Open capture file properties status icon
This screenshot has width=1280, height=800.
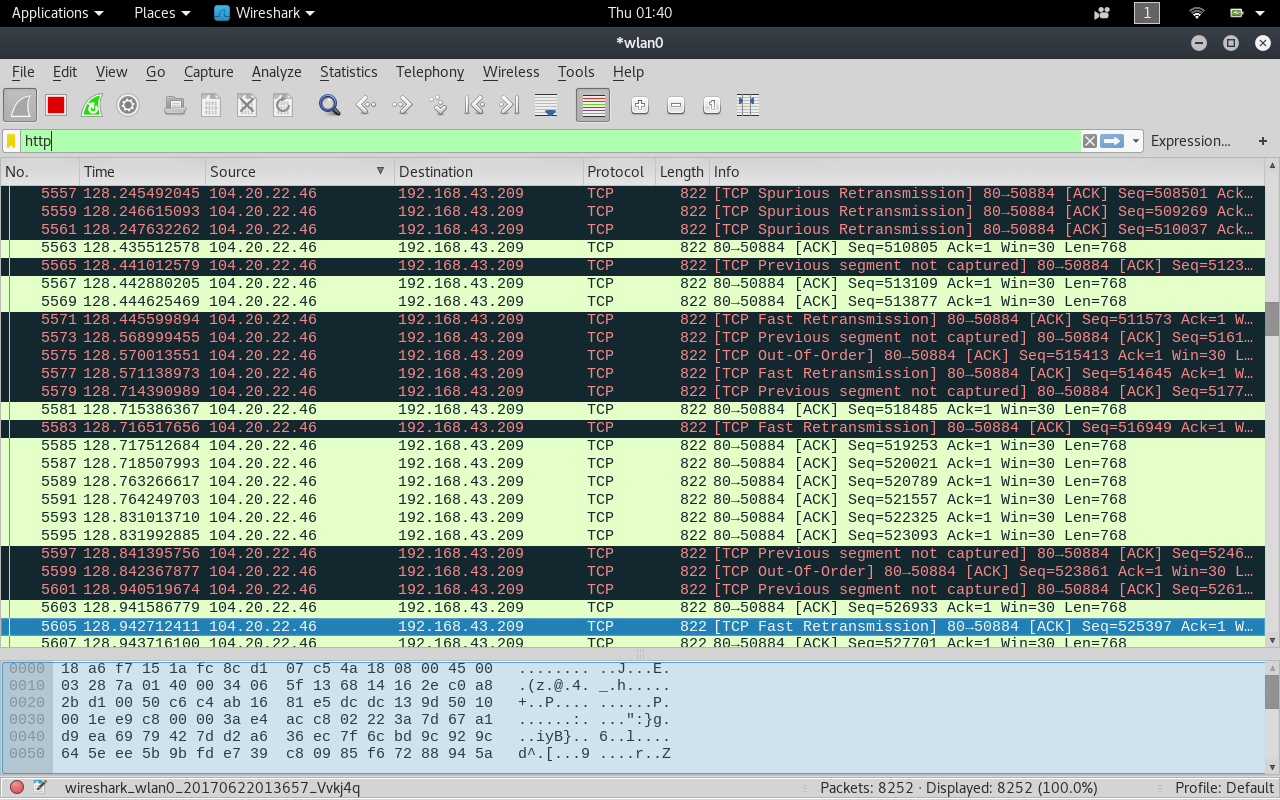coord(40,788)
